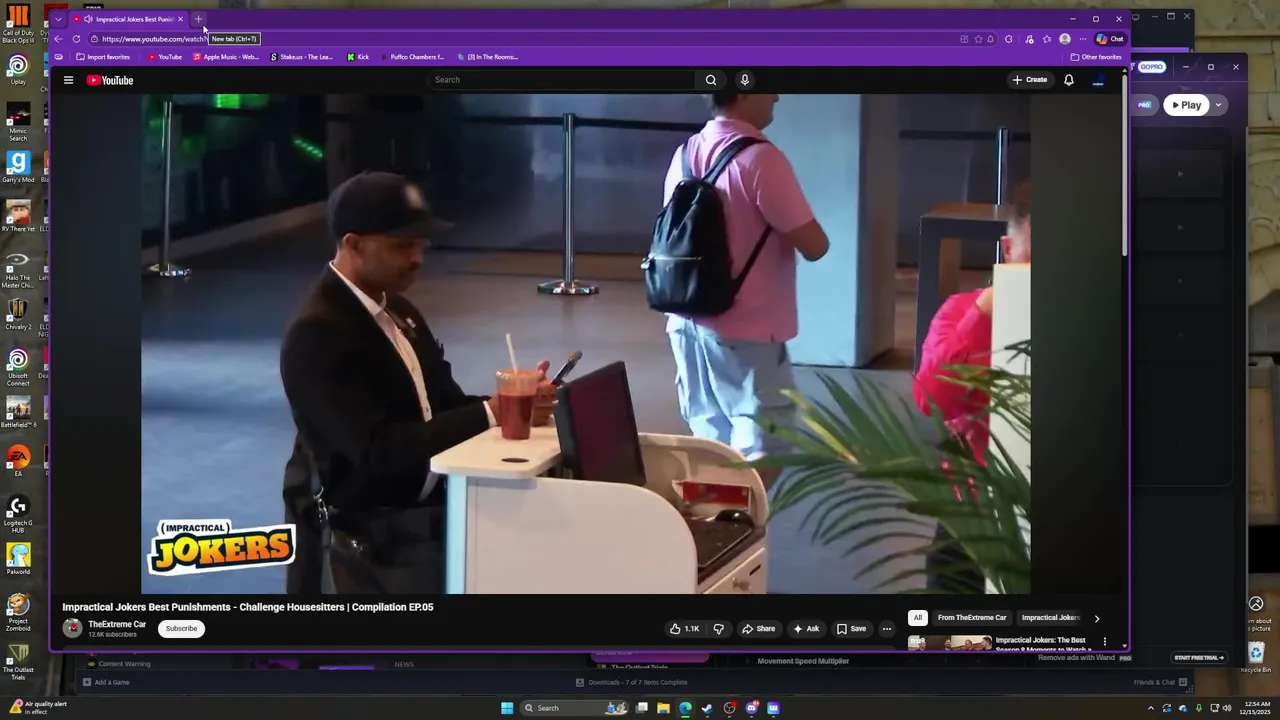Open Call of Duty Black Ops desktop icon
Image resolution: width=1280 pixels, height=720 pixels.
[18, 24]
